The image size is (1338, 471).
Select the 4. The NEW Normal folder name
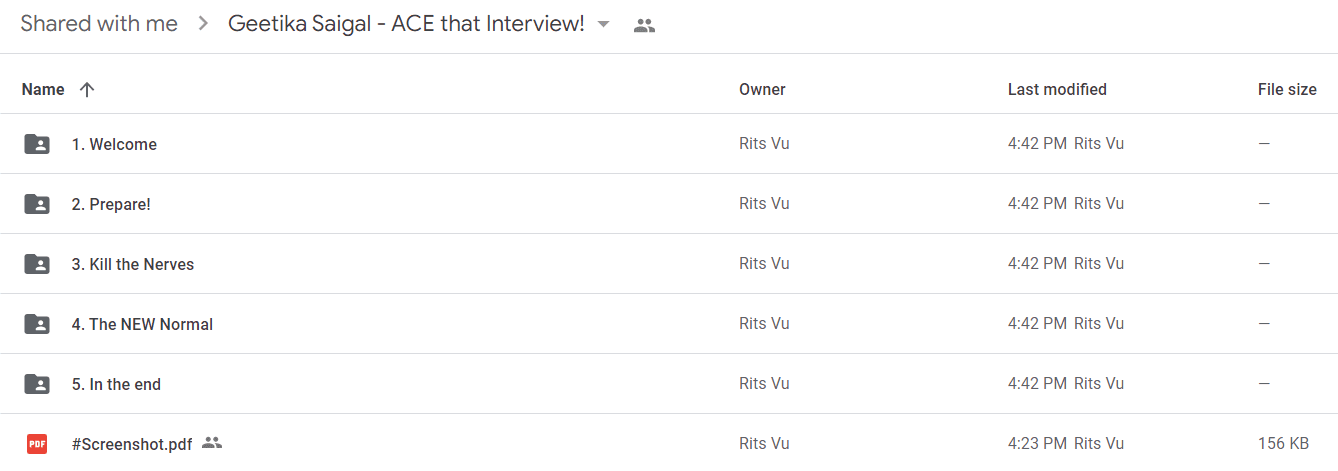pos(142,324)
